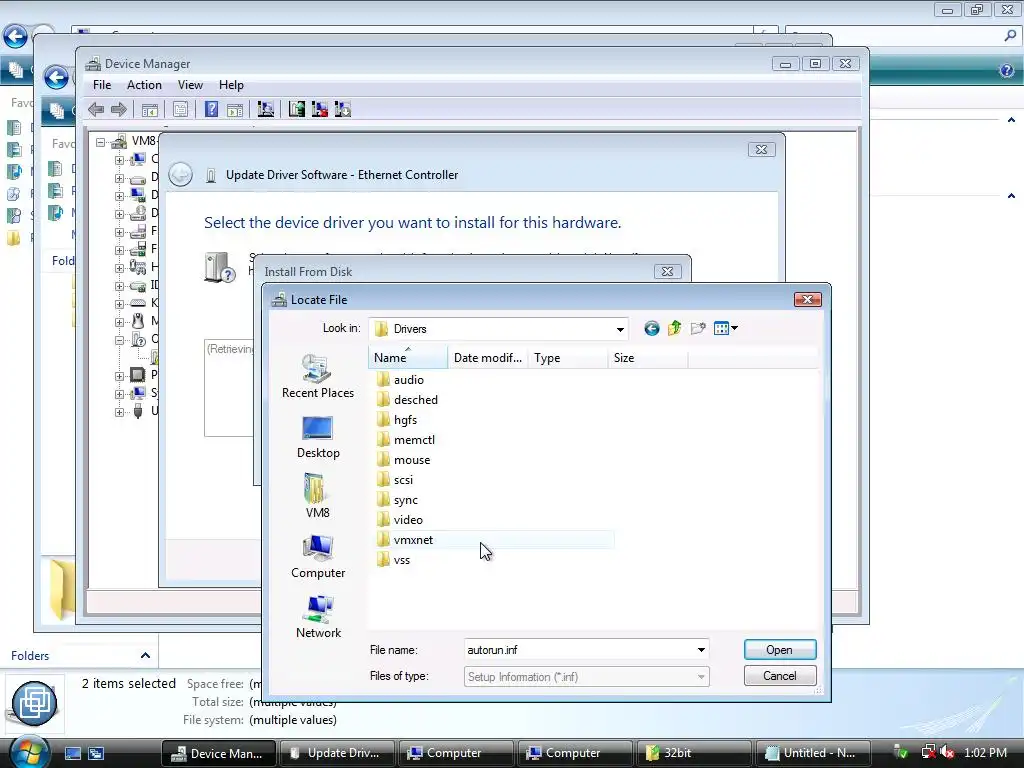Click Scan for hardware changes icon
The image size is (1024, 768).
[266, 109]
